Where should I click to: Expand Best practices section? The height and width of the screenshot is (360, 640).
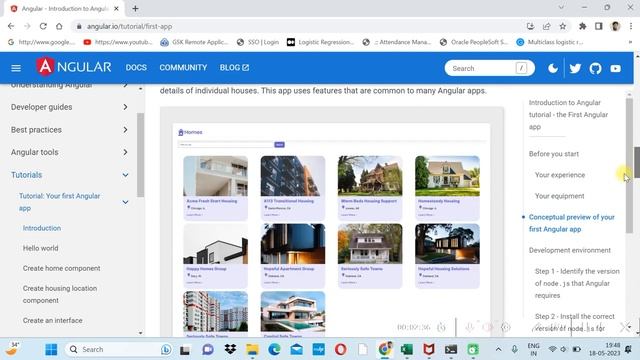pyautogui.click(x=69, y=130)
